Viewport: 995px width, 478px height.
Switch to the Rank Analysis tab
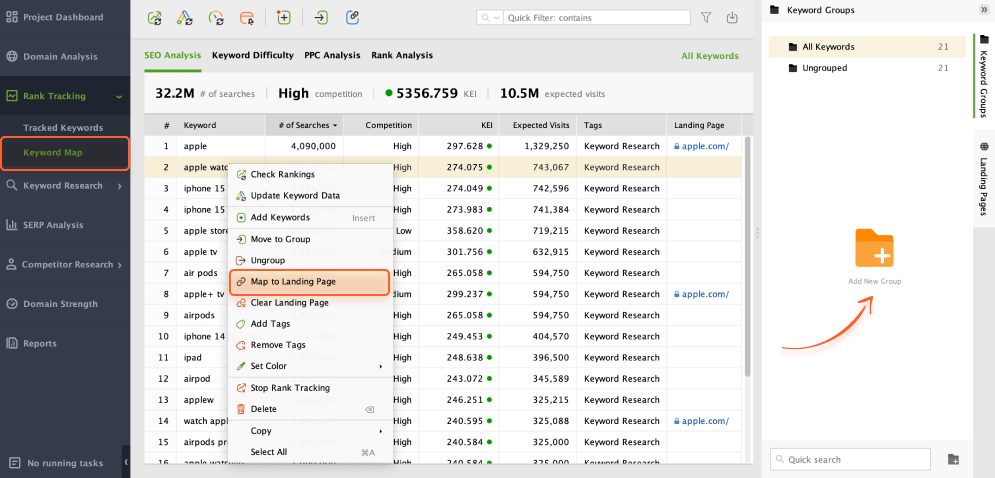tap(402, 55)
